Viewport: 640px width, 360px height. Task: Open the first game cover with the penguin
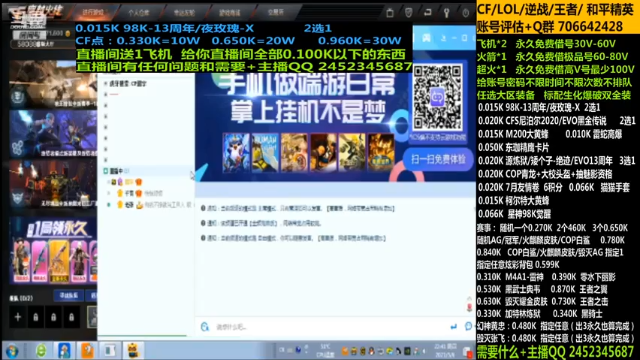click(x=236, y=152)
